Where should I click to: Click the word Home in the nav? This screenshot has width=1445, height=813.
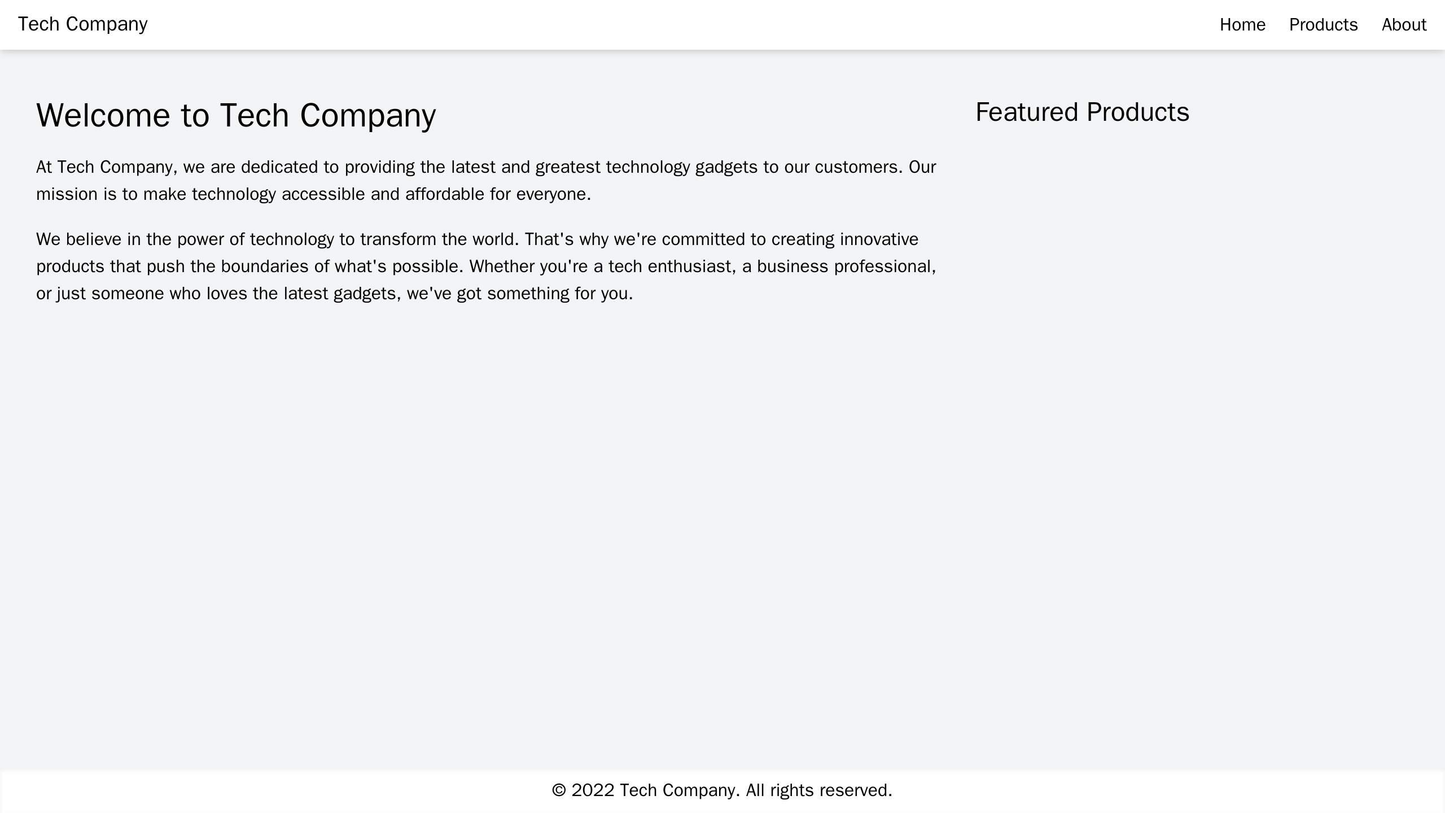point(1242,23)
